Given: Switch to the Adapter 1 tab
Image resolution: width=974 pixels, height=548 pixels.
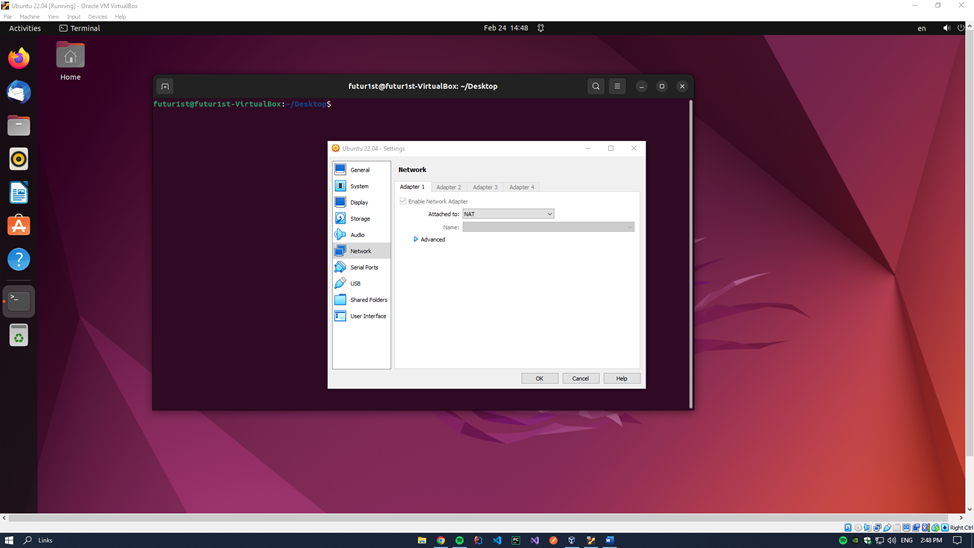Looking at the screenshot, I should pos(412,187).
